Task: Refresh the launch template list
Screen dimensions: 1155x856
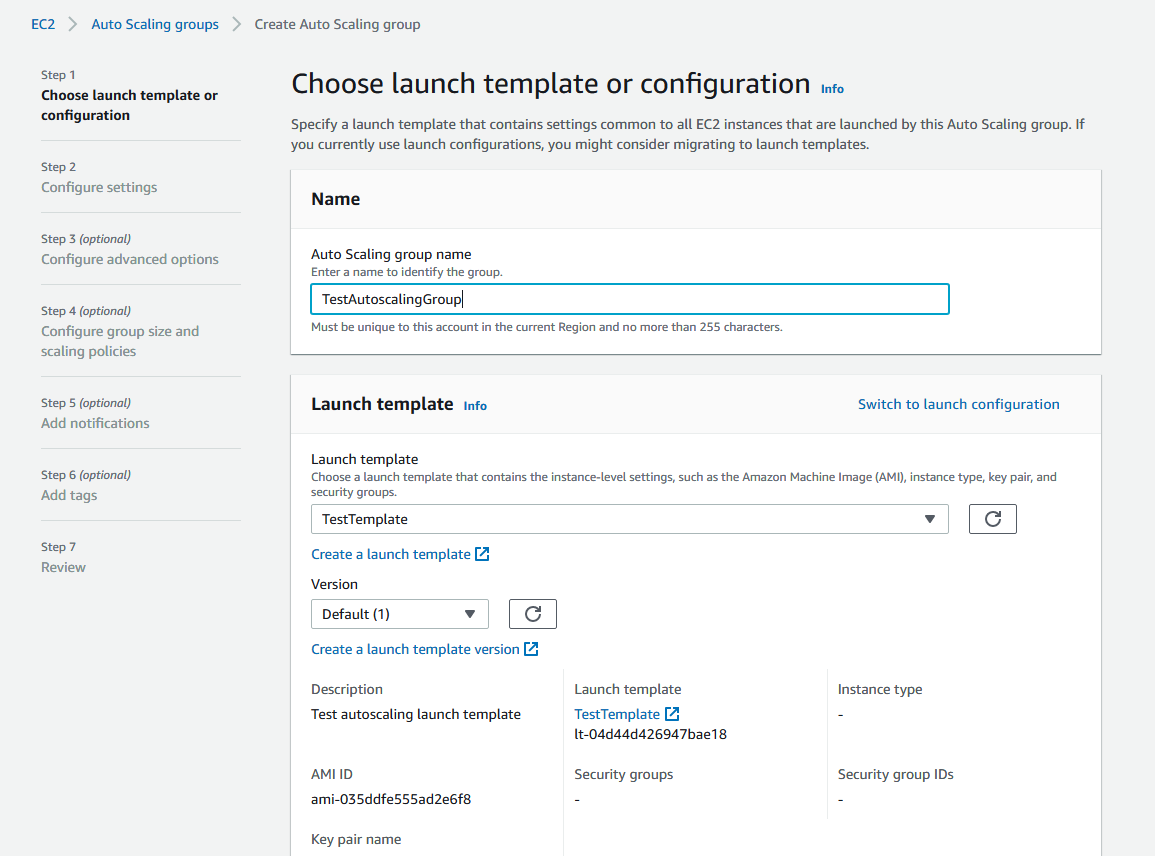Action: (x=992, y=519)
